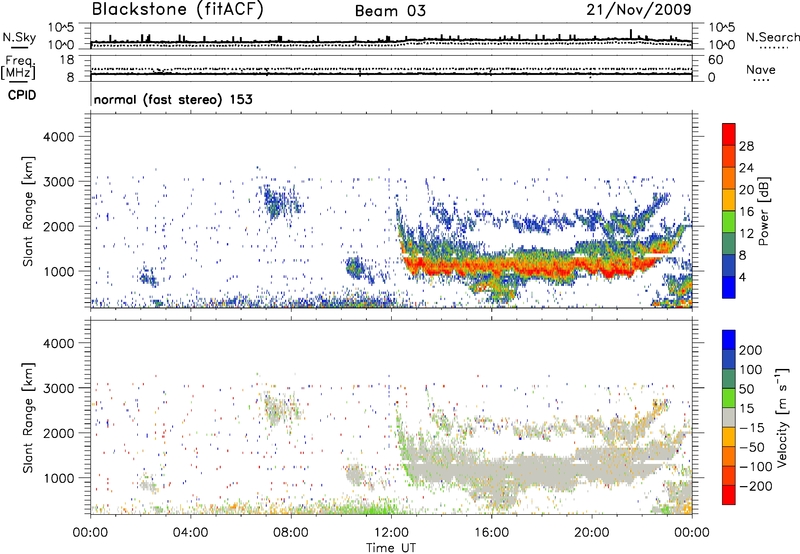Click the "12" label on Power colorbar
Image resolution: width=800 pixels, height=554 pixels.
(746, 234)
